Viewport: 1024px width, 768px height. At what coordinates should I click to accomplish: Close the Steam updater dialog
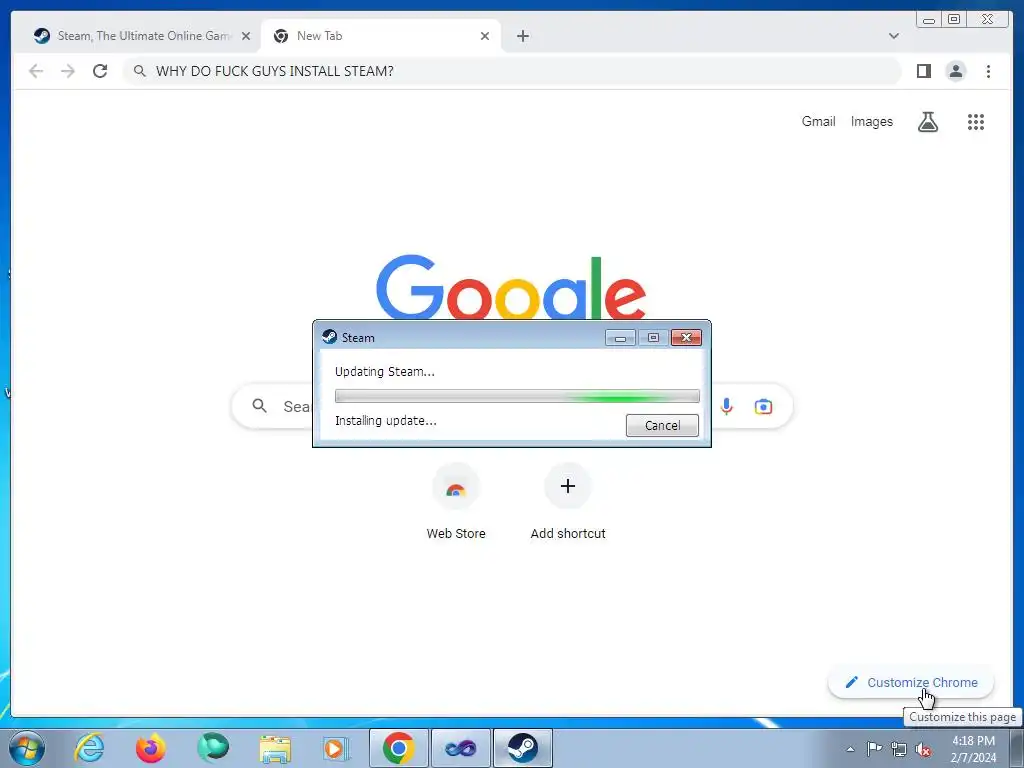[686, 338]
